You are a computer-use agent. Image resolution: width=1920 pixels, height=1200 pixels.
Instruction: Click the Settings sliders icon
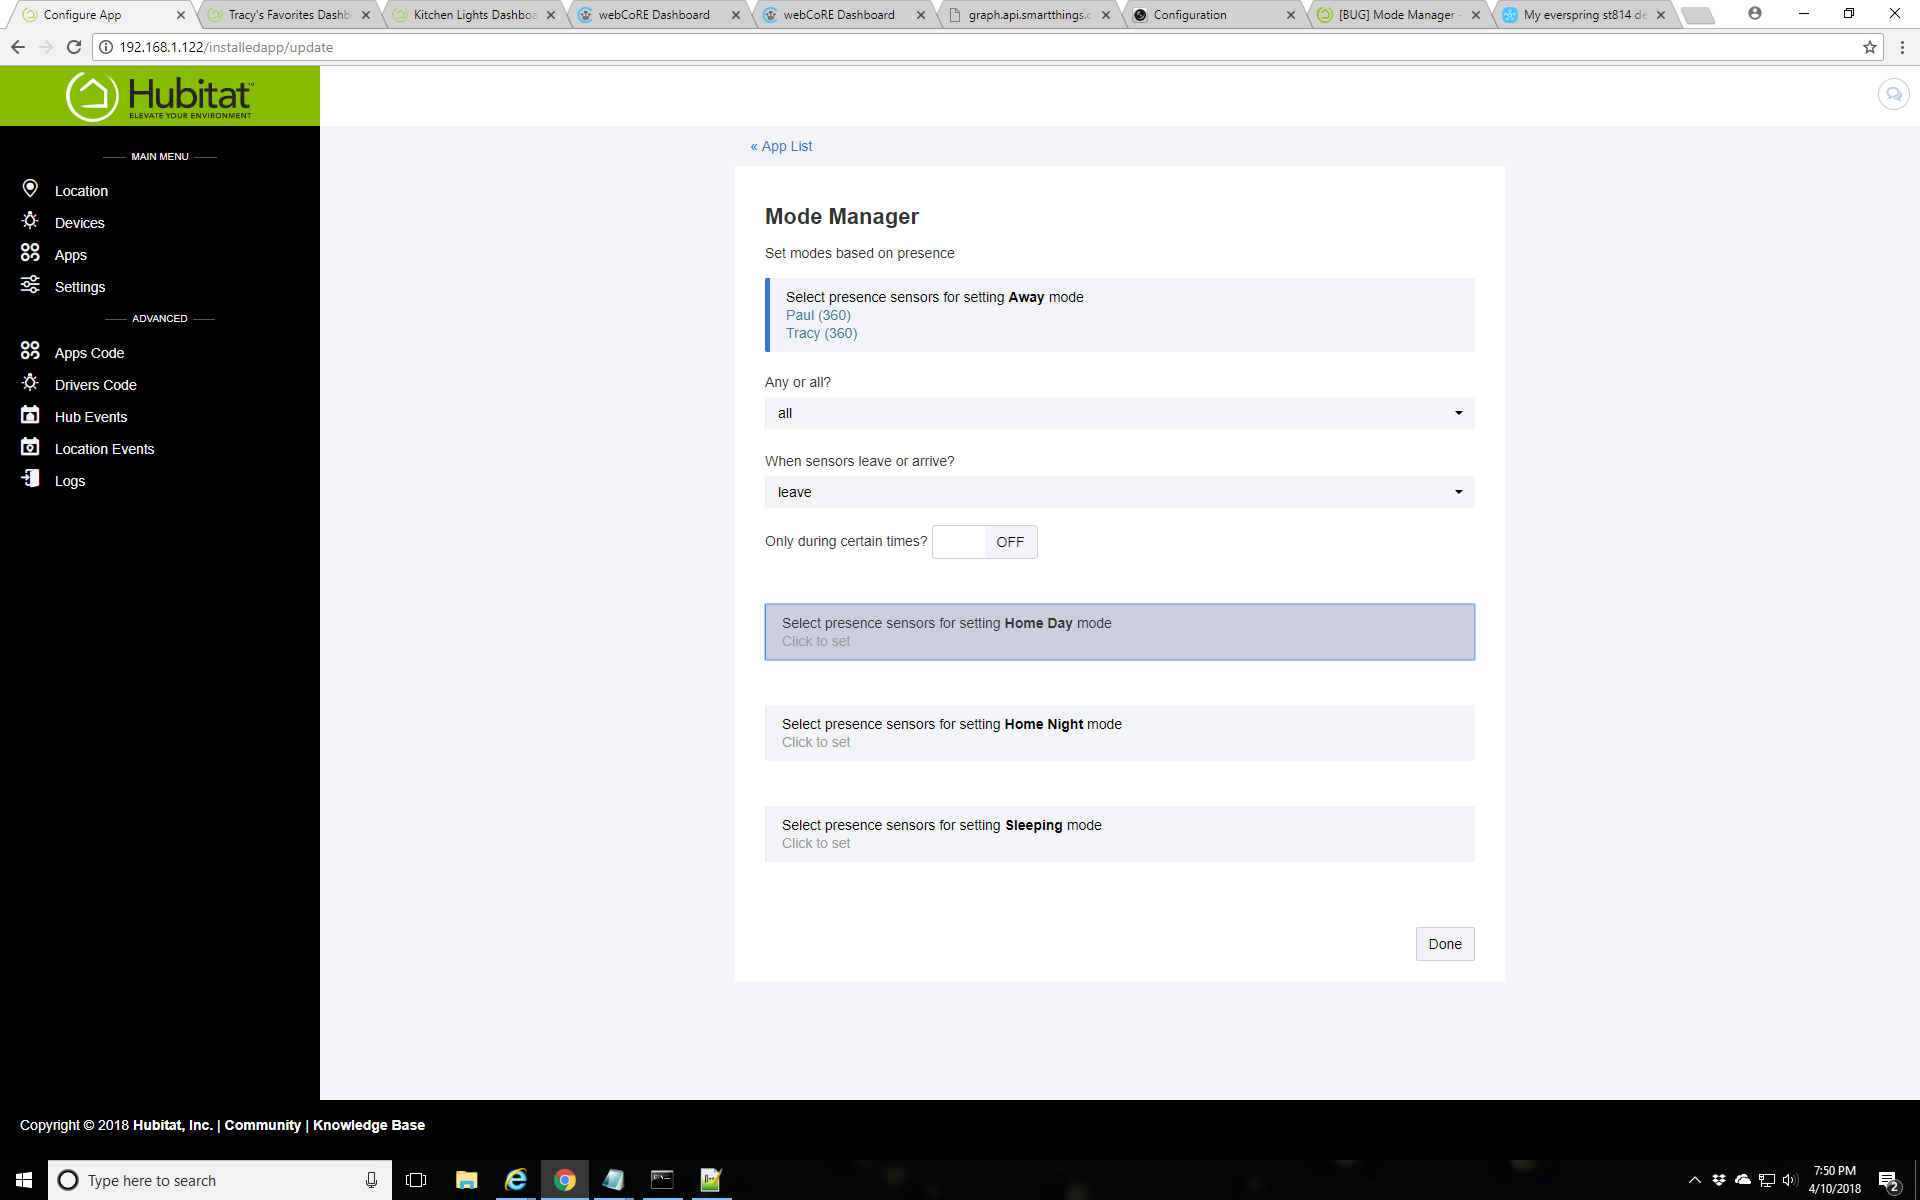pyautogui.click(x=30, y=285)
